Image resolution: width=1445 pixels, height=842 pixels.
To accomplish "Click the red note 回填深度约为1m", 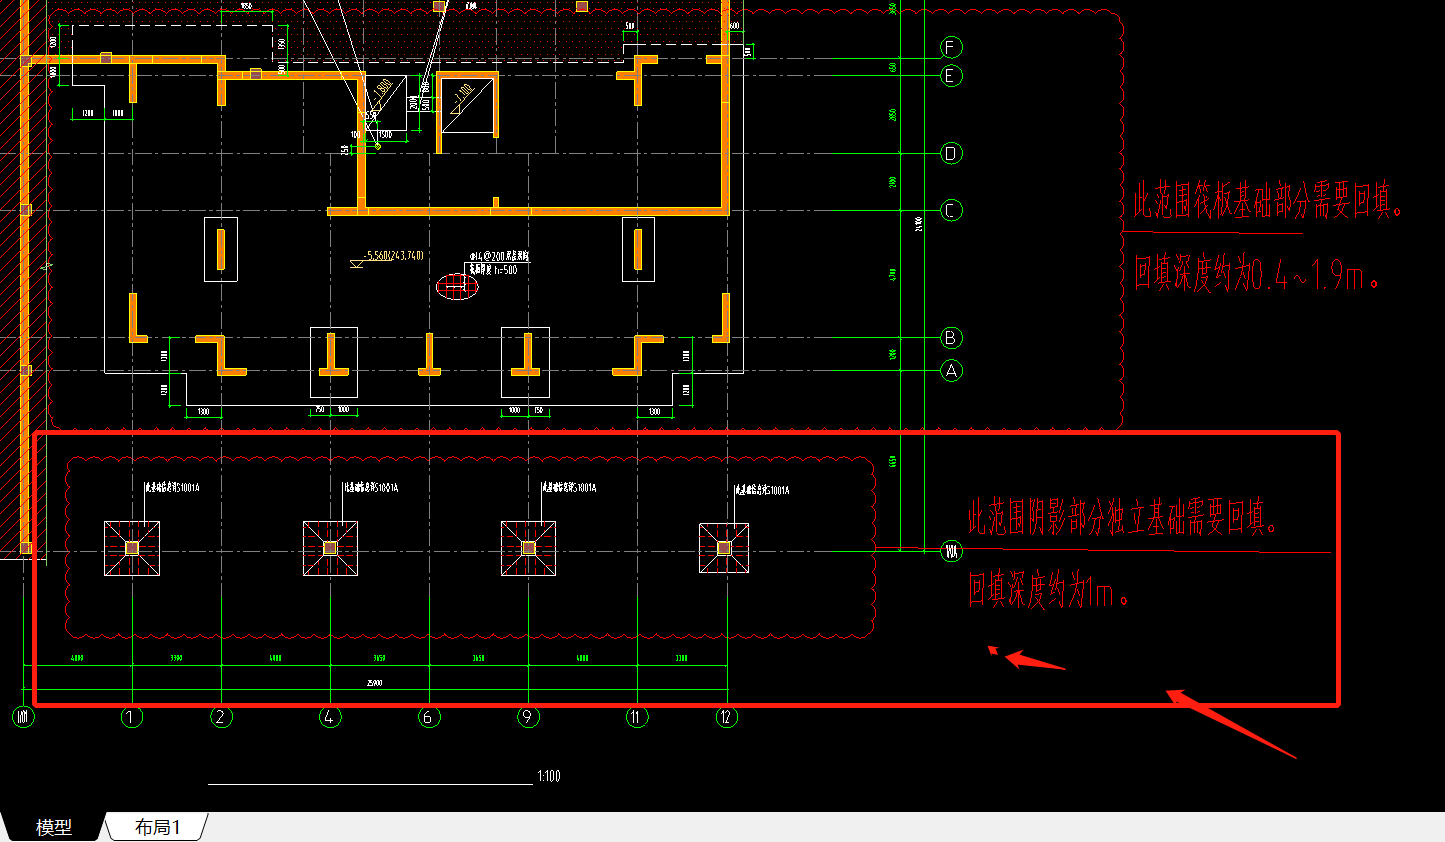I will click(1048, 590).
